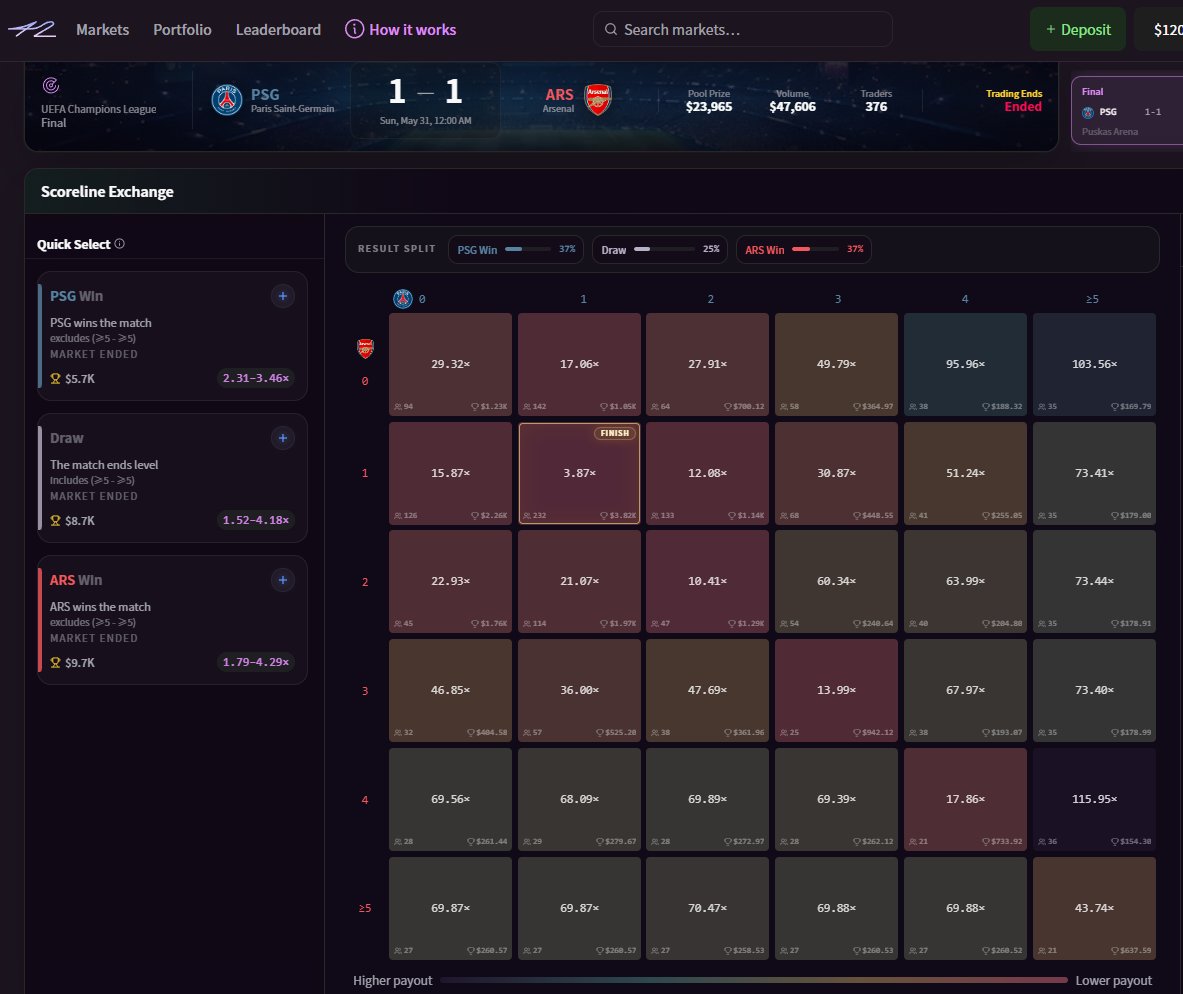Select the 13.99× scoreline cell
1183x994 pixels.
[837, 690]
